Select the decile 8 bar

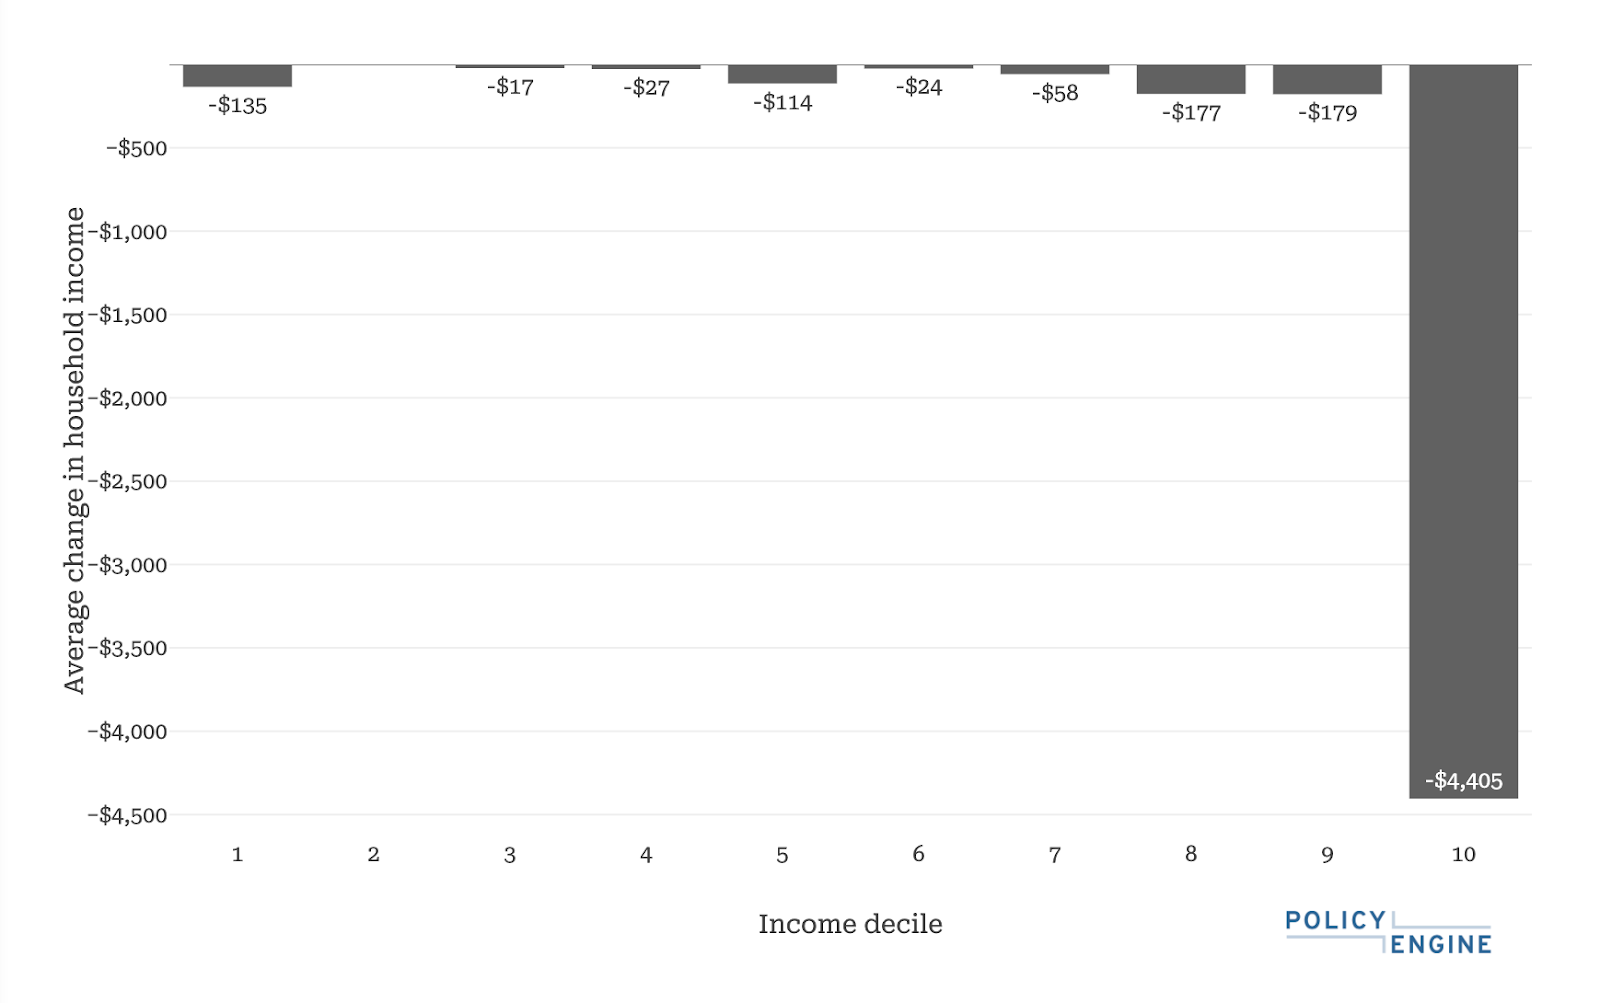tap(1190, 79)
